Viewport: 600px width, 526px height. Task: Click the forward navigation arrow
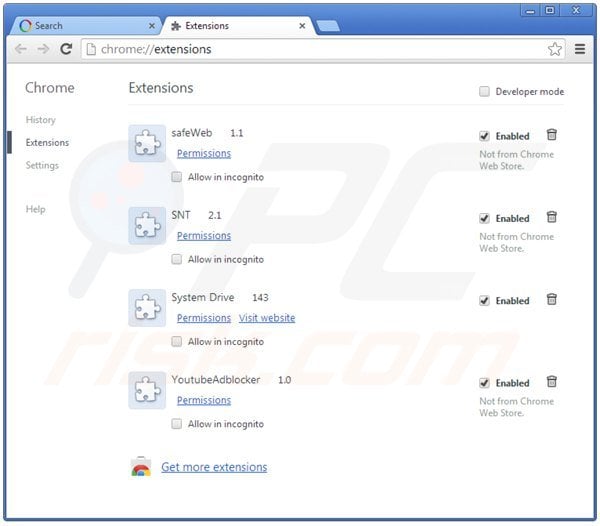(x=43, y=49)
